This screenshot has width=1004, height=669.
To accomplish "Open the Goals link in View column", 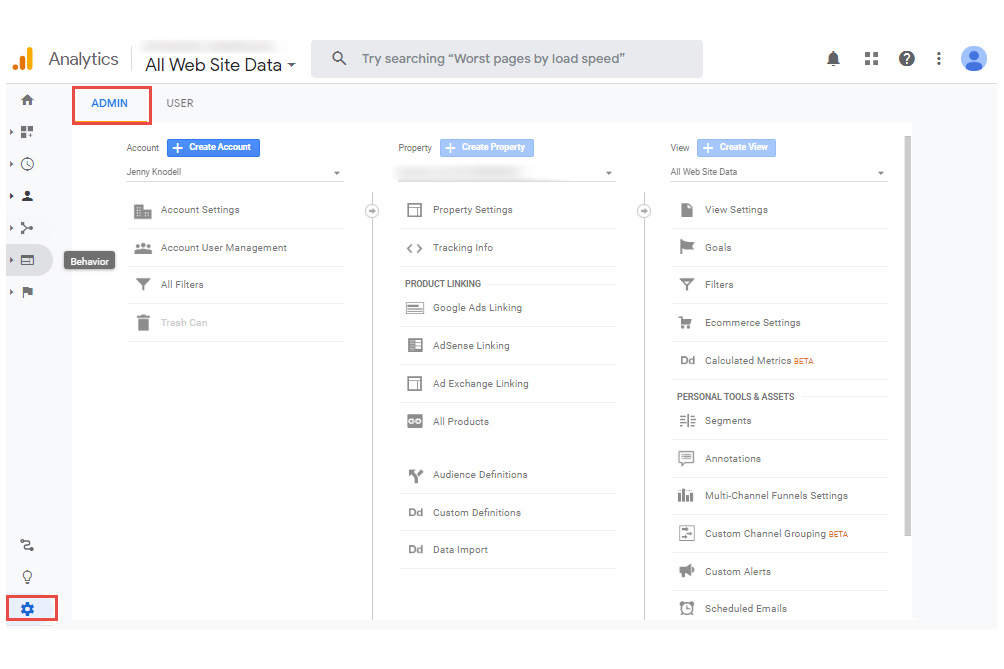I will tap(717, 248).
